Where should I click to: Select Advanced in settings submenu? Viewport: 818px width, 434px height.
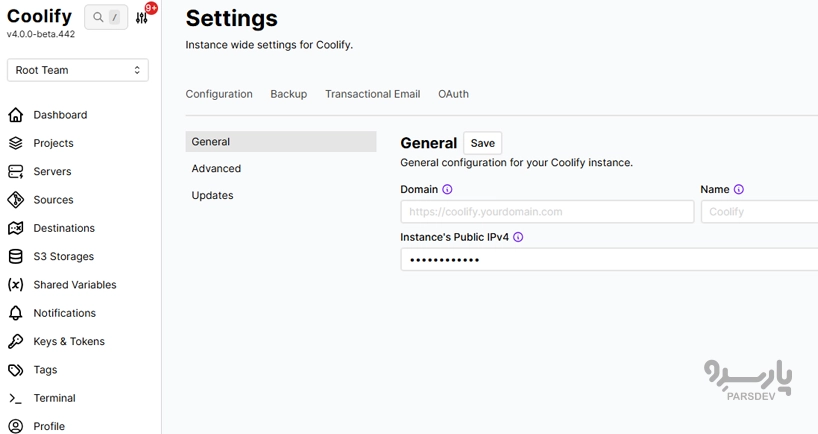pos(216,169)
